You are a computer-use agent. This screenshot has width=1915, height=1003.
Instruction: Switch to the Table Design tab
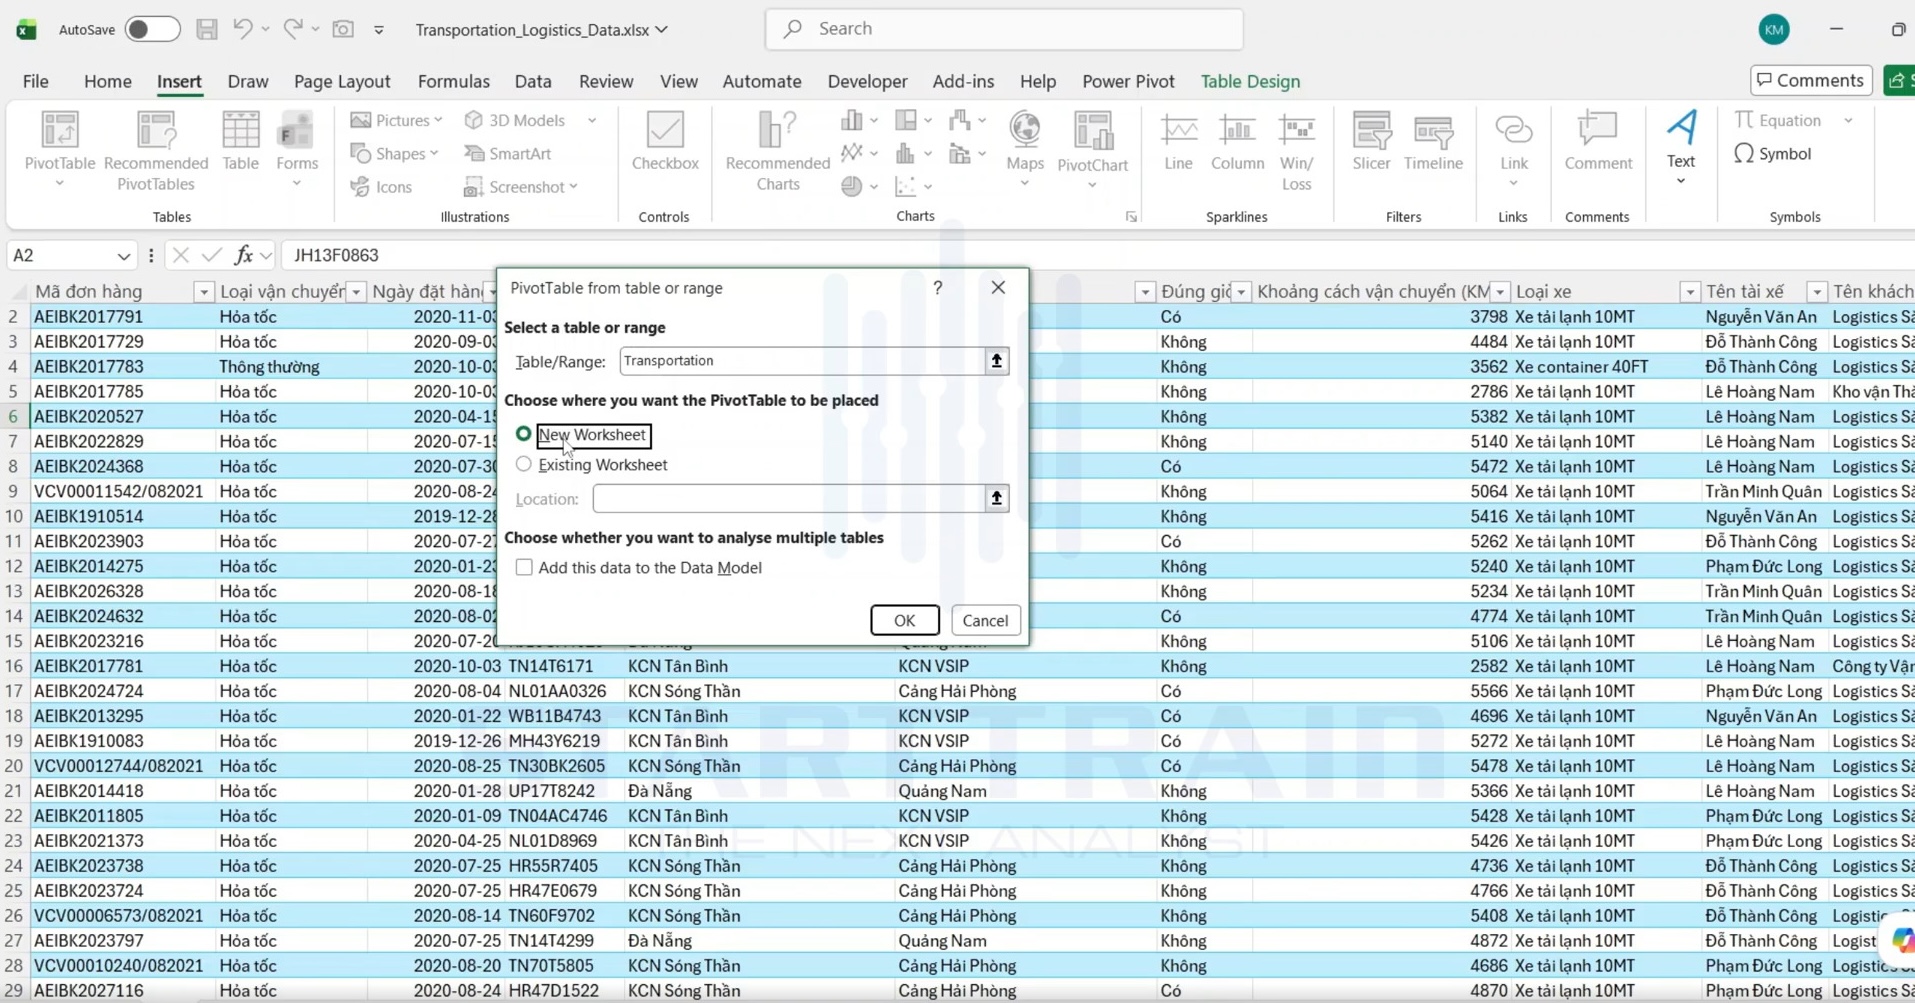point(1250,82)
